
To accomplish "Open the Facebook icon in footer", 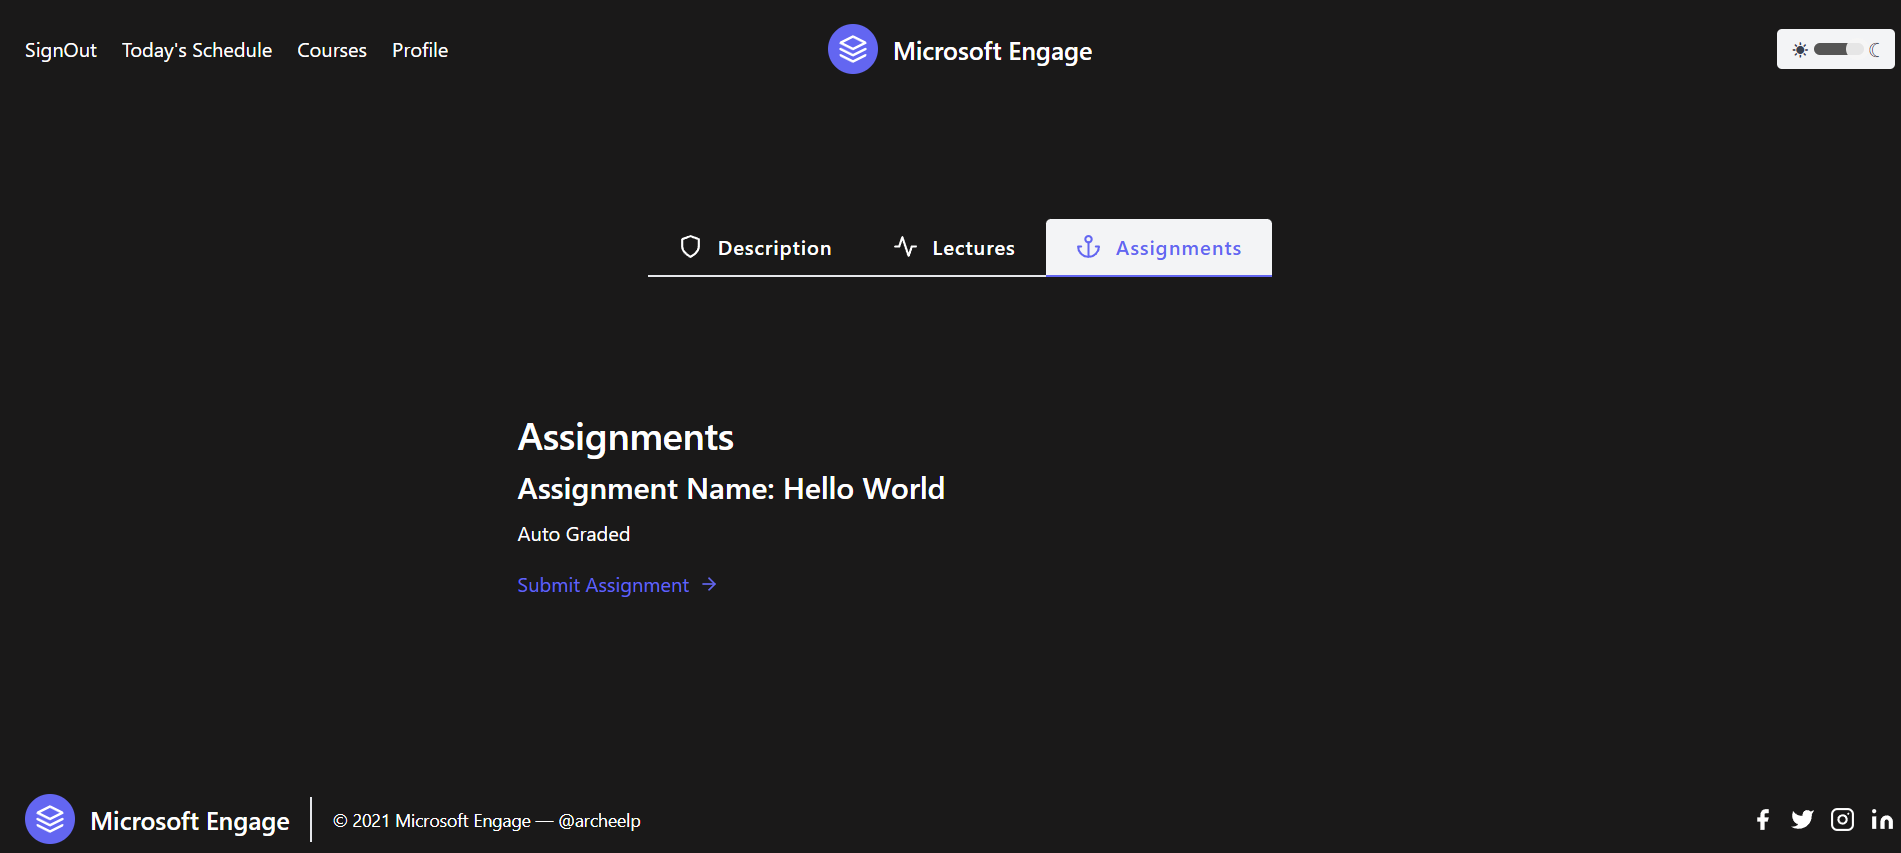I will tap(1763, 820).
